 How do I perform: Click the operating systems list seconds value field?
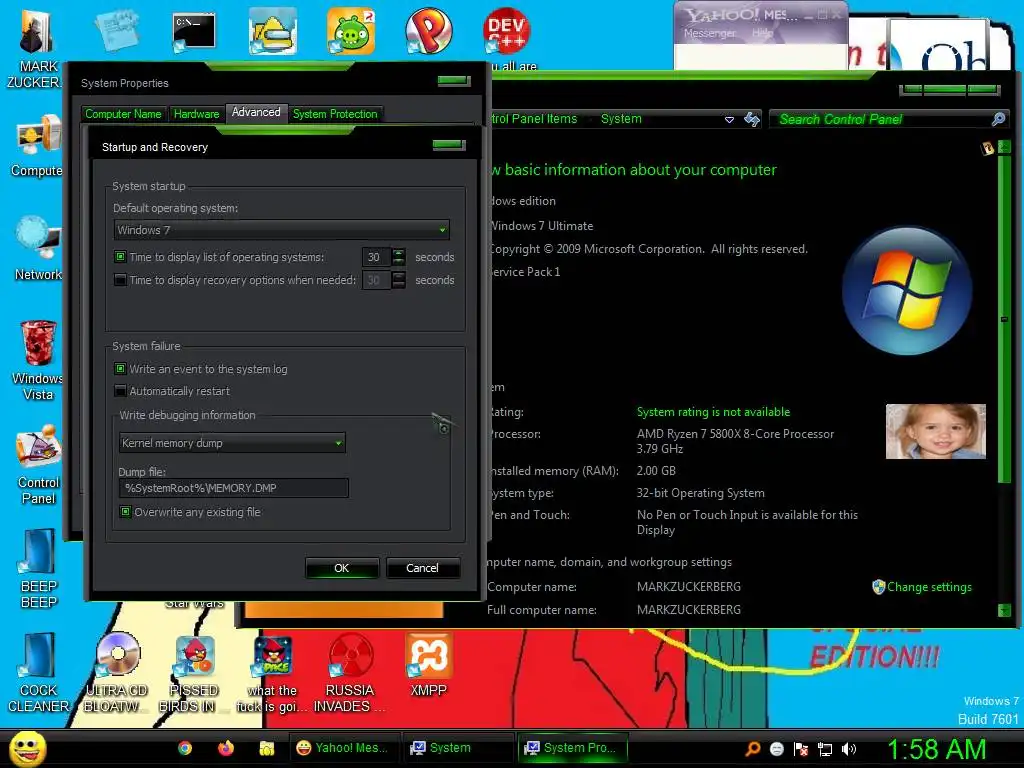click(377, 257)
